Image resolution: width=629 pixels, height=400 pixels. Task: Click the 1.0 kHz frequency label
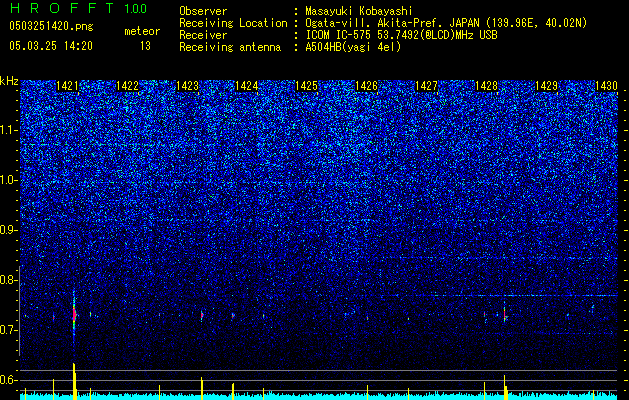click(9, 180)
